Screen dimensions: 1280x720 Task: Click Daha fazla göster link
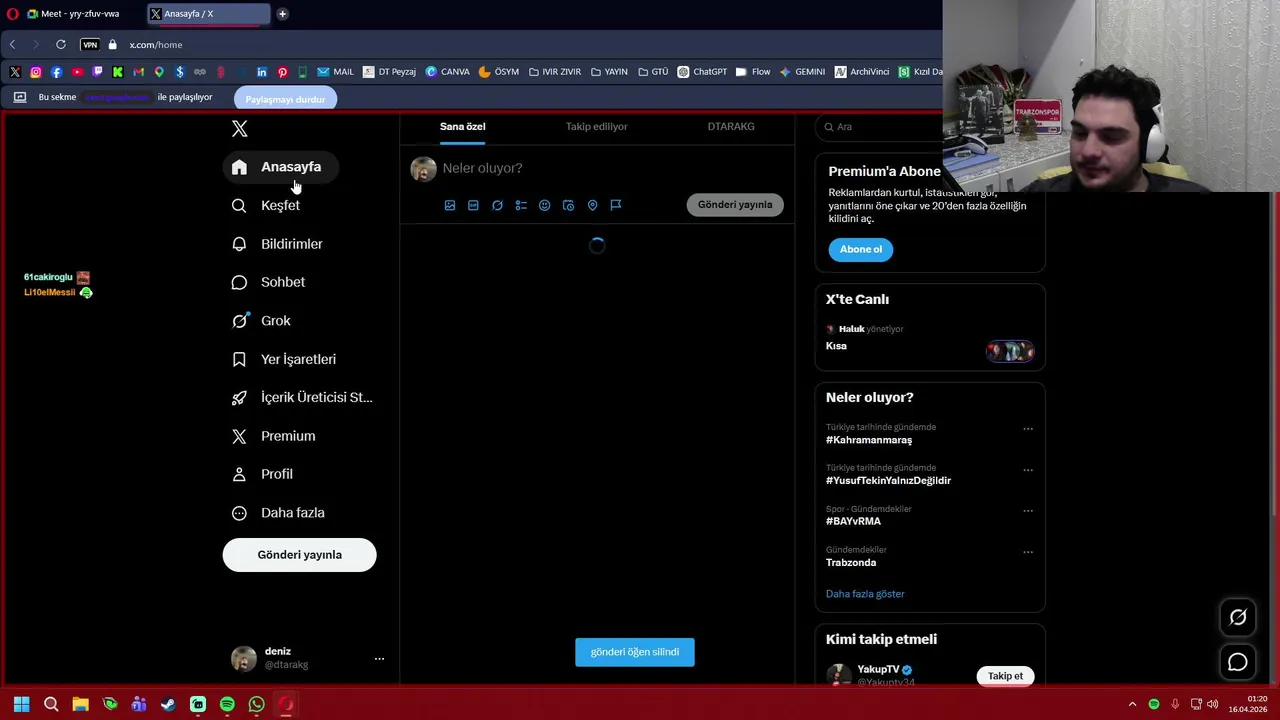pos(865,594)
